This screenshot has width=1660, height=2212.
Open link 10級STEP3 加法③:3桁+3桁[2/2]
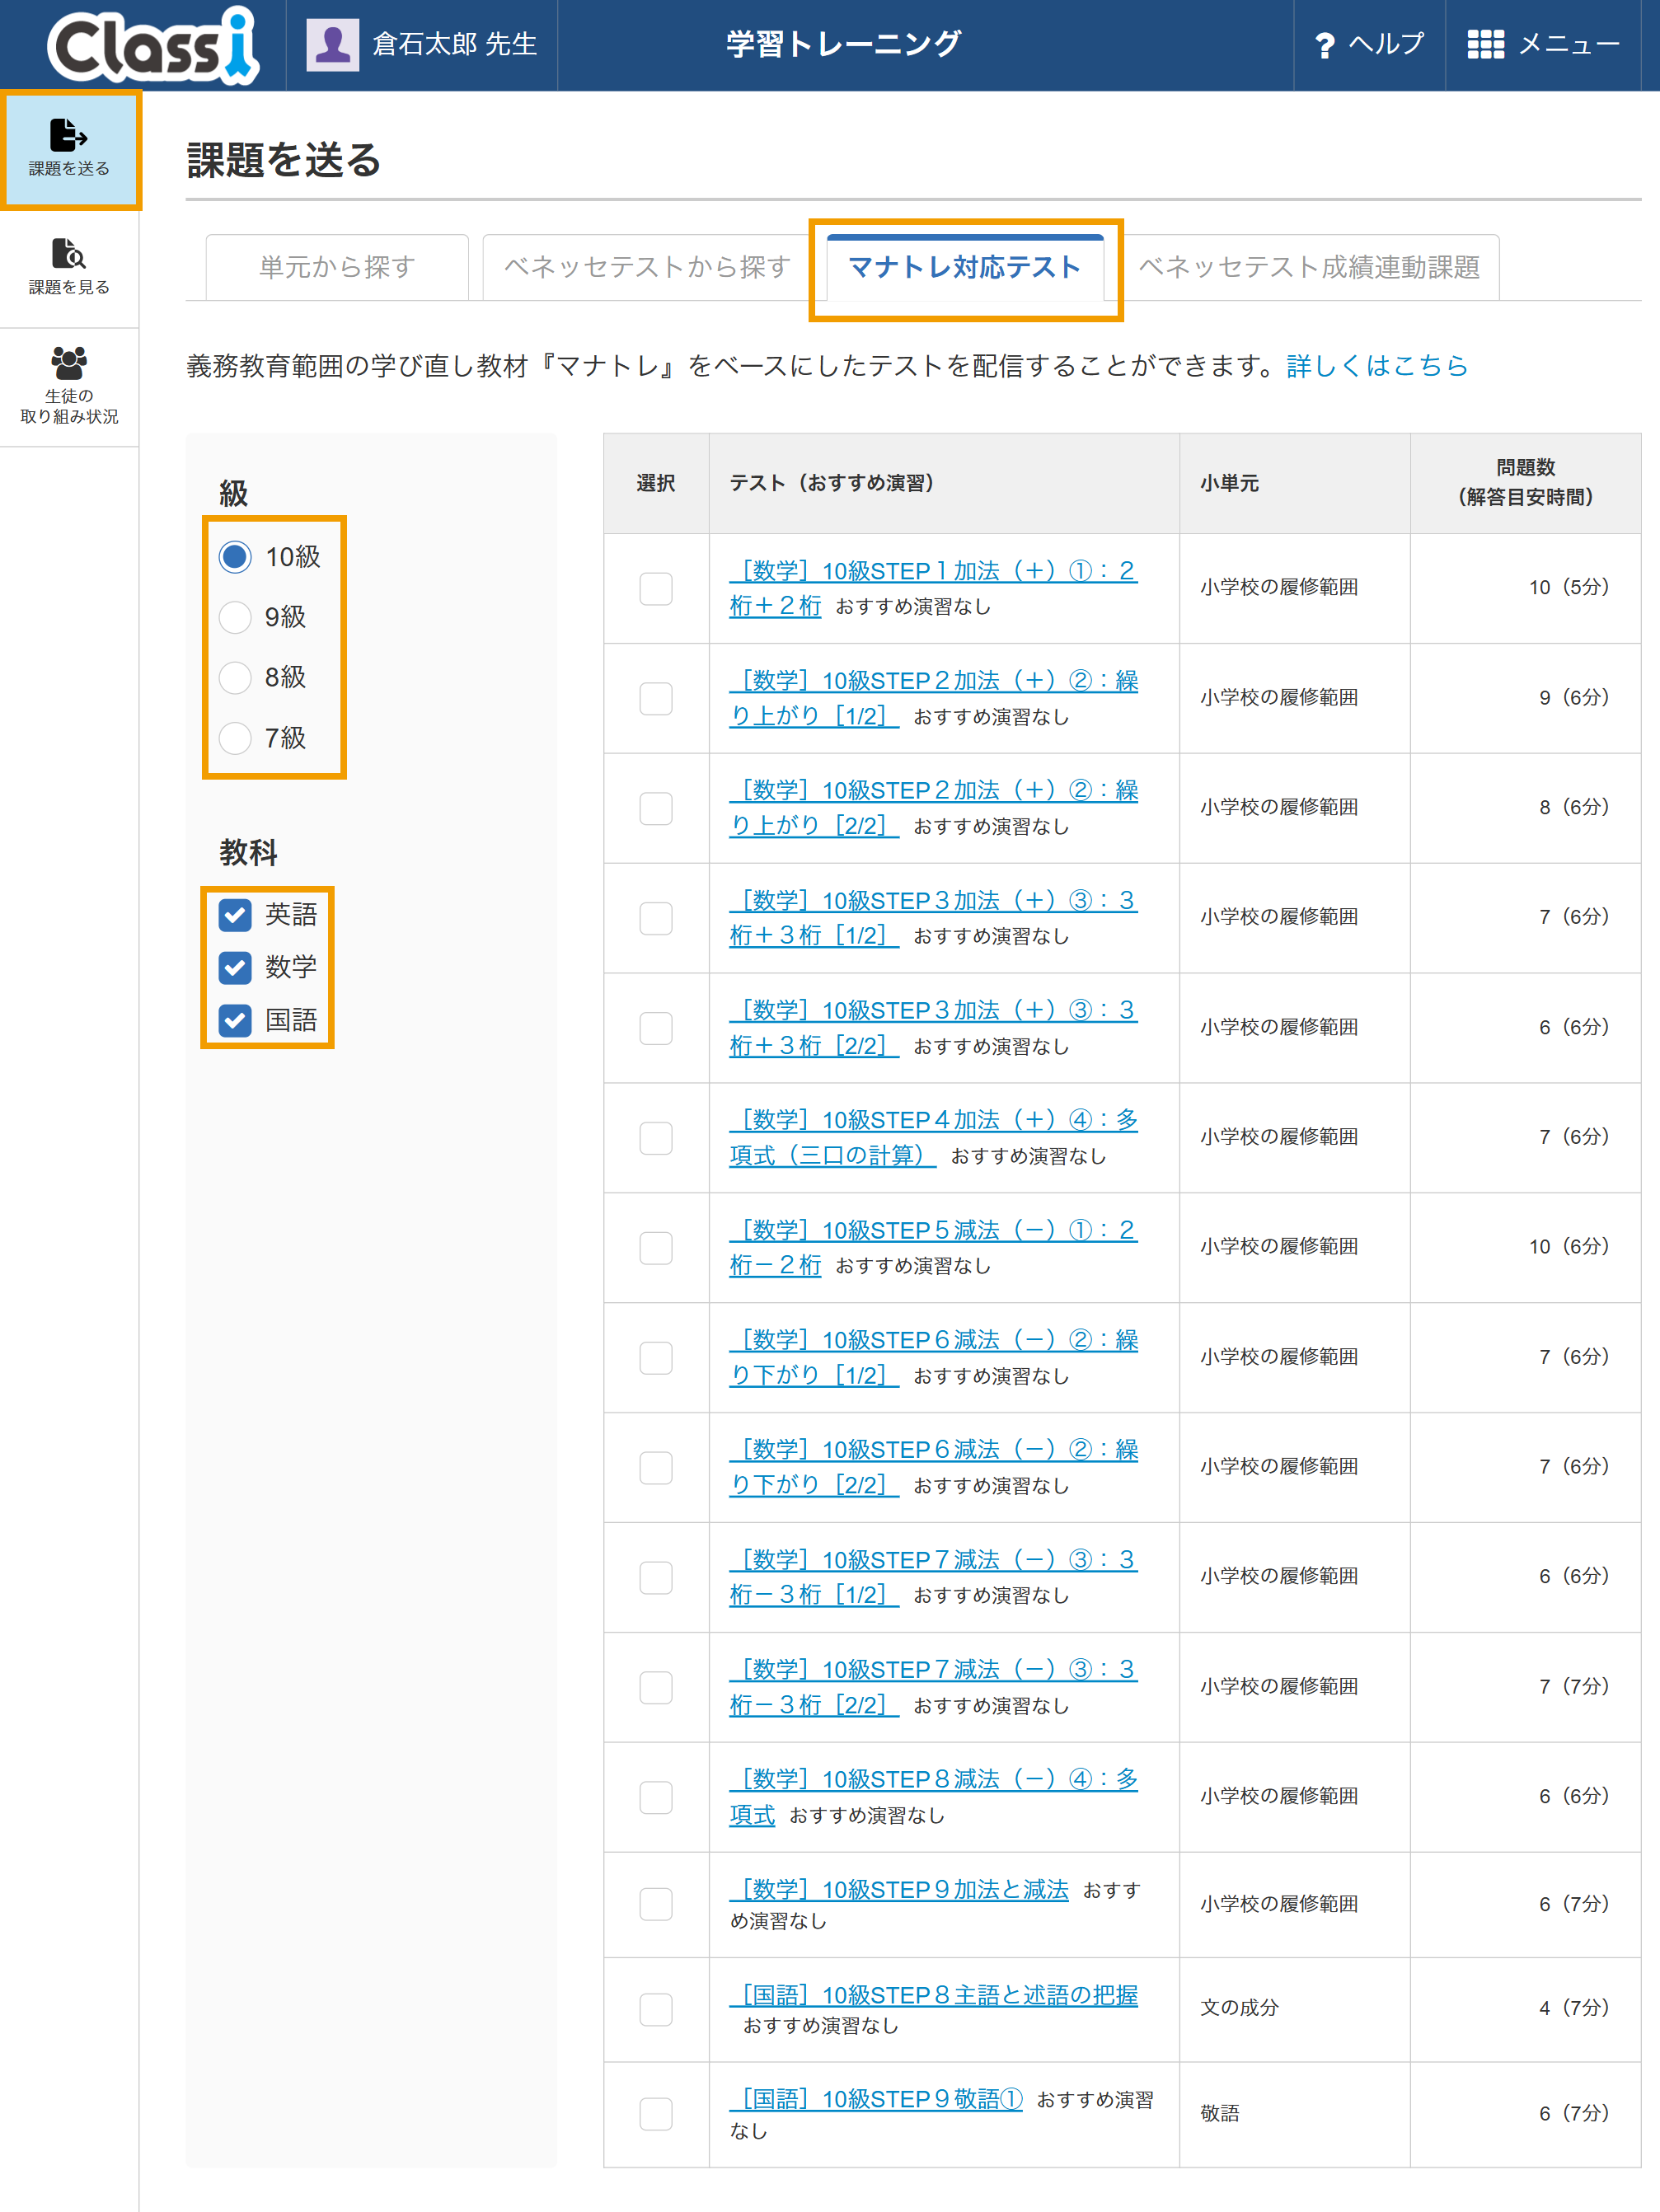pos(933,1028)
